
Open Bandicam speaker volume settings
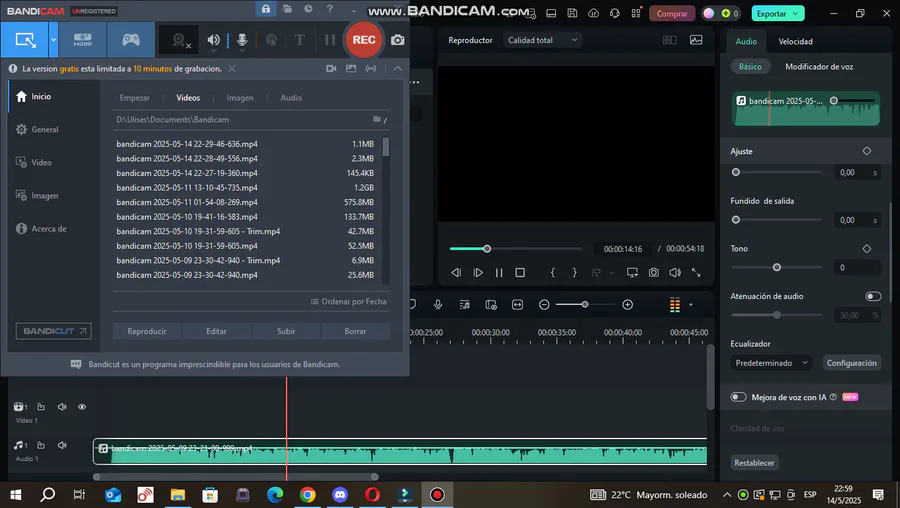(214, 40)
